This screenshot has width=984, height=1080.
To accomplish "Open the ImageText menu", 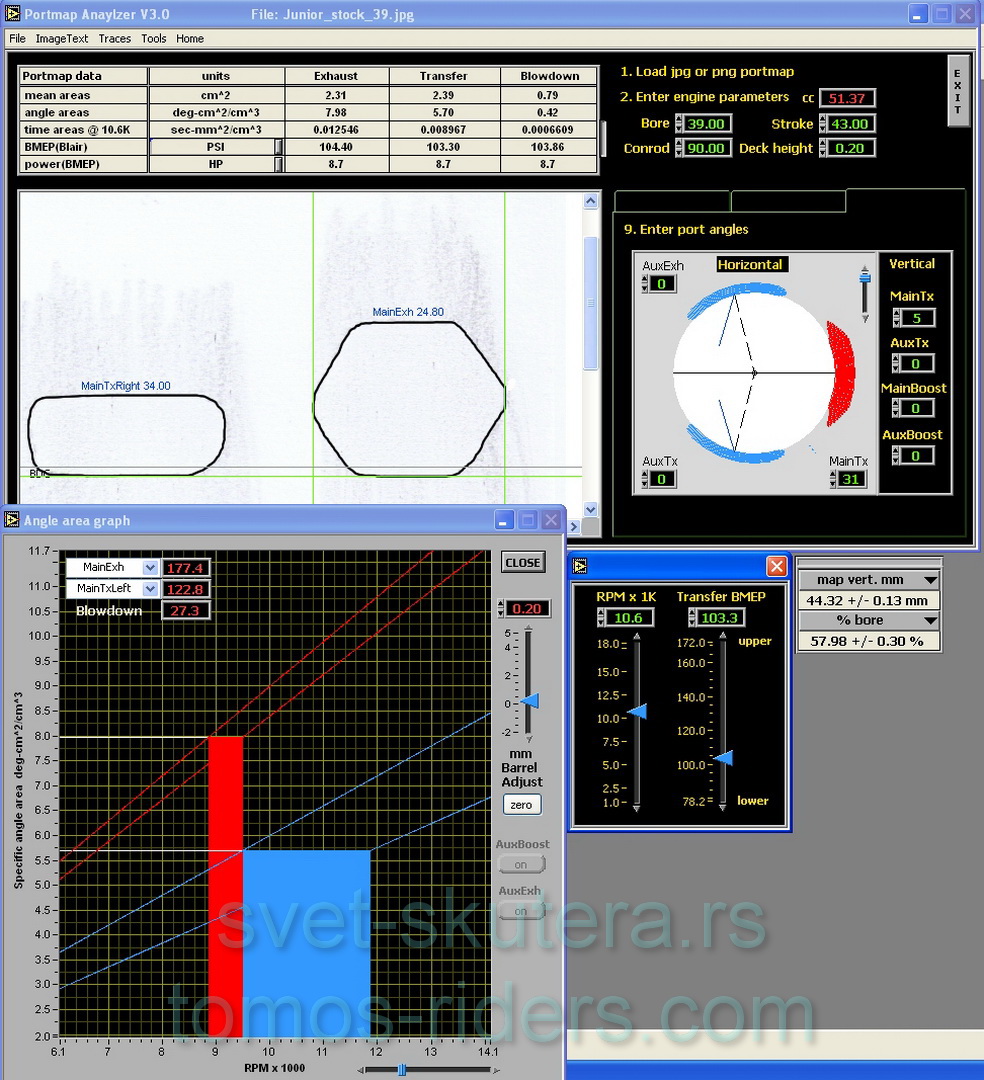I will pos(62,39).
